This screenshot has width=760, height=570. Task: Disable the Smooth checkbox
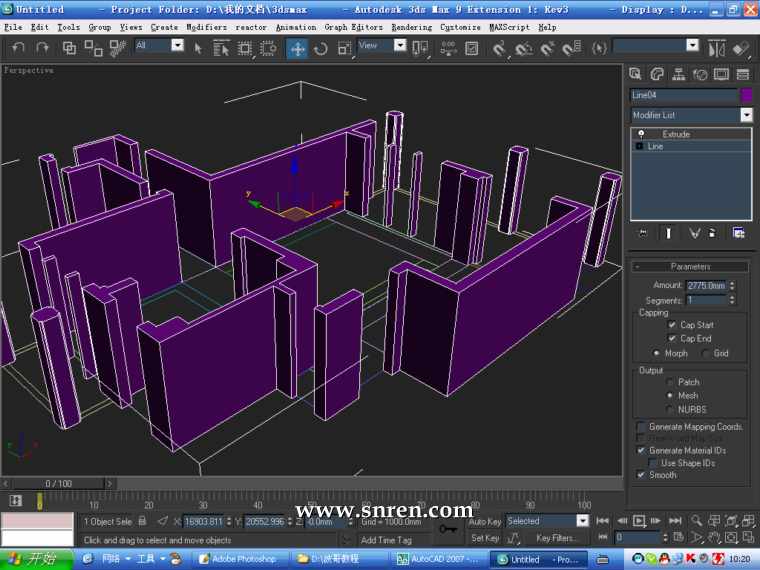pos(641,475)
